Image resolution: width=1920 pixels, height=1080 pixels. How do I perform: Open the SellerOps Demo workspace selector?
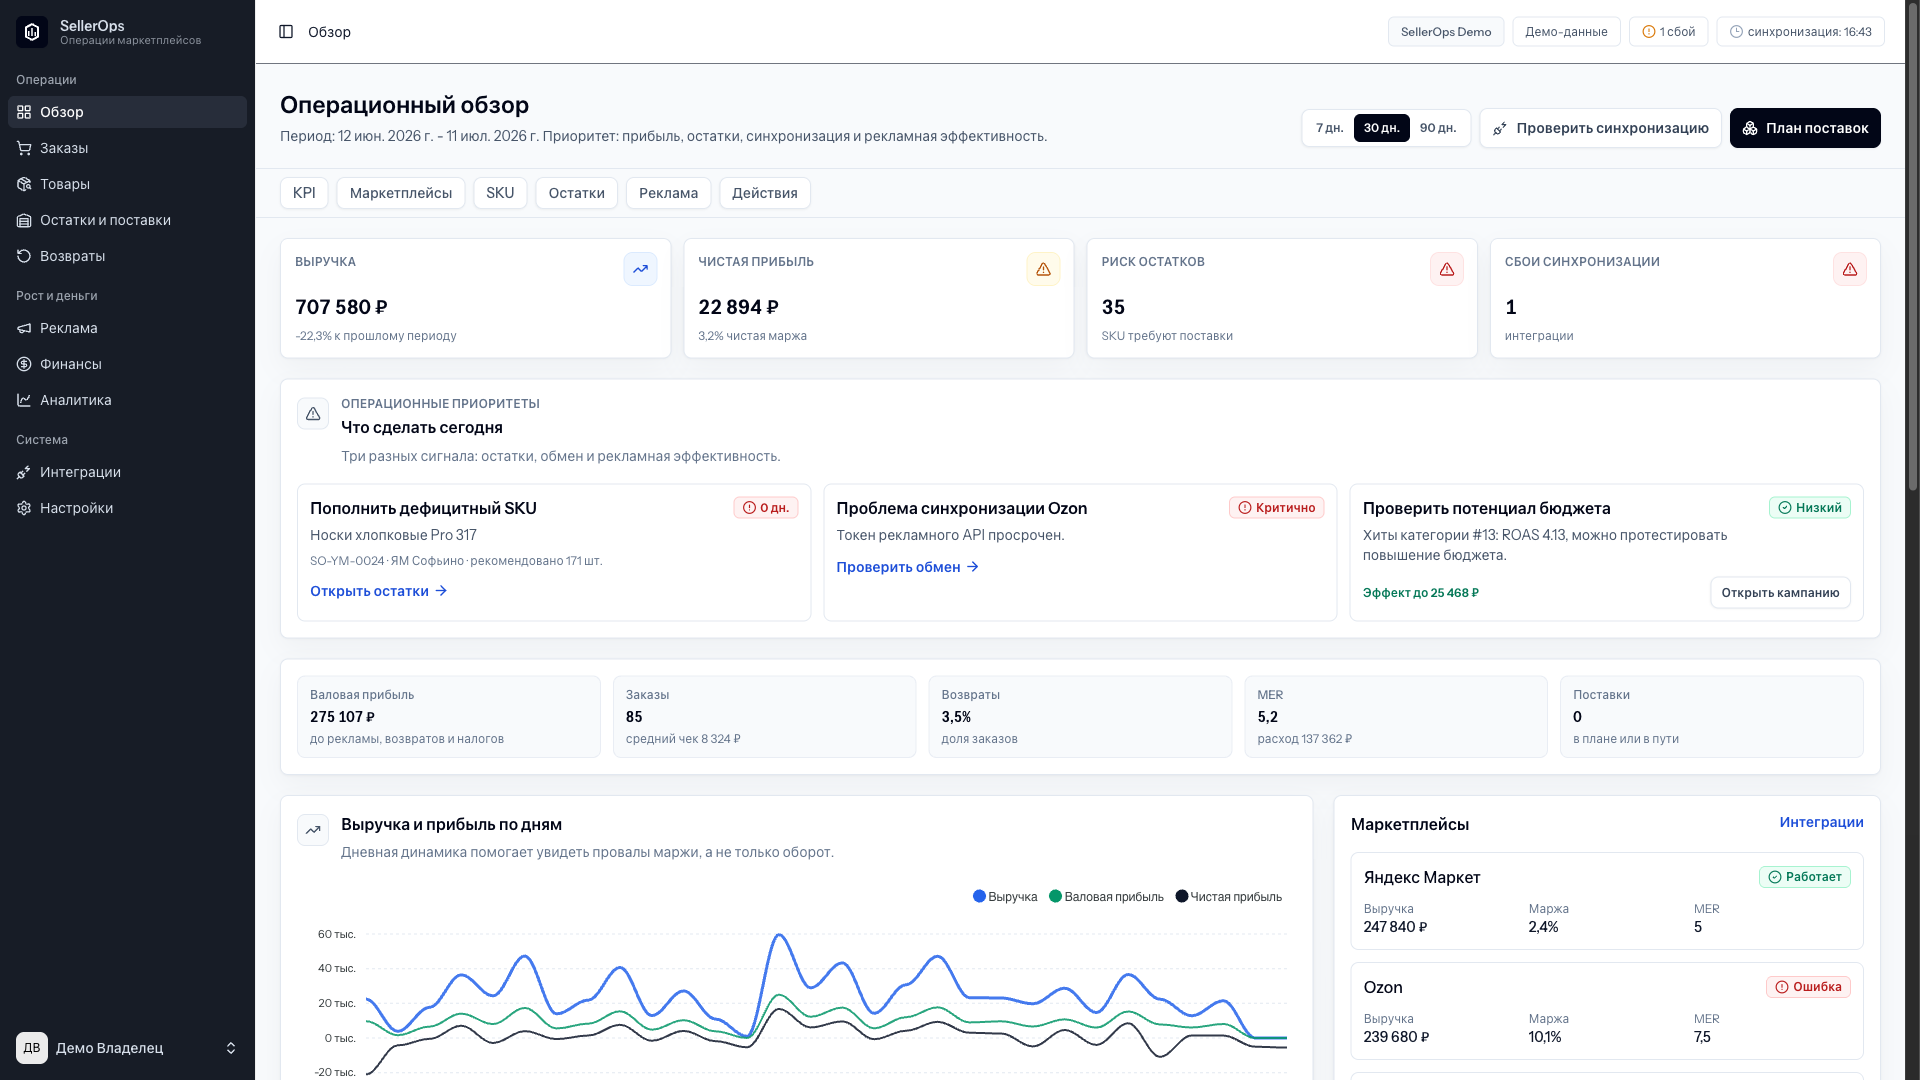(x=1445, y=32)
